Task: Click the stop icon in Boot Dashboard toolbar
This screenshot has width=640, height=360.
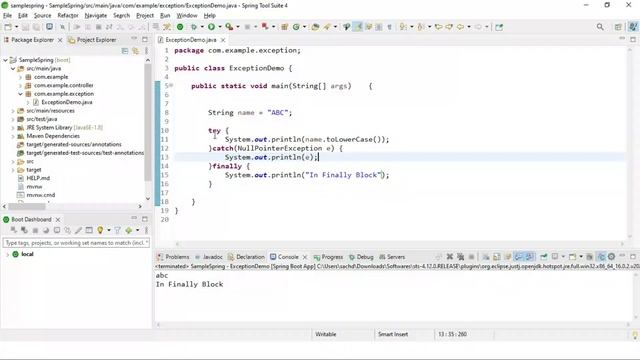Action: pos(35,230)
